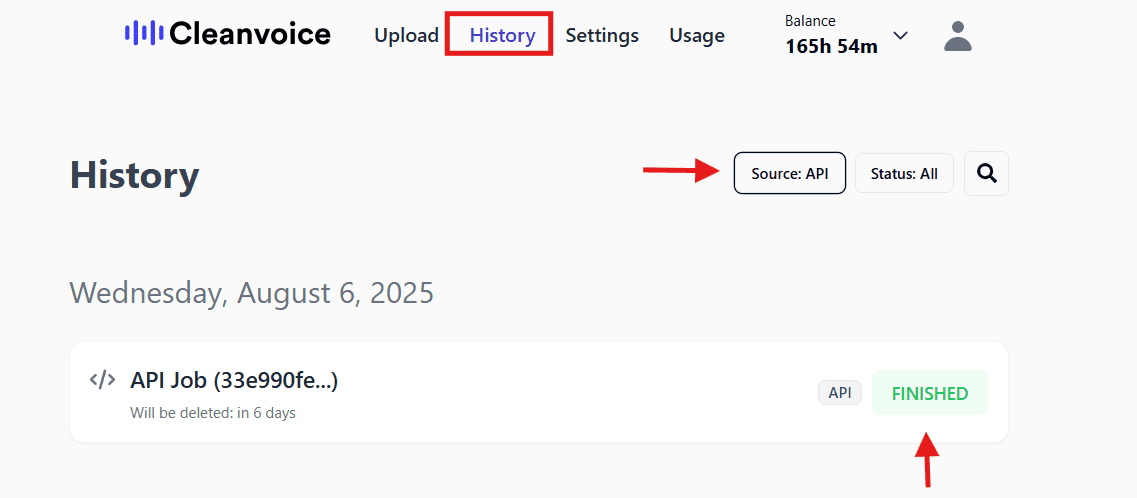Screen dimensions: 1137x498
Task: Open the user profile avatar icon
Action: click(x=958, y=36)
